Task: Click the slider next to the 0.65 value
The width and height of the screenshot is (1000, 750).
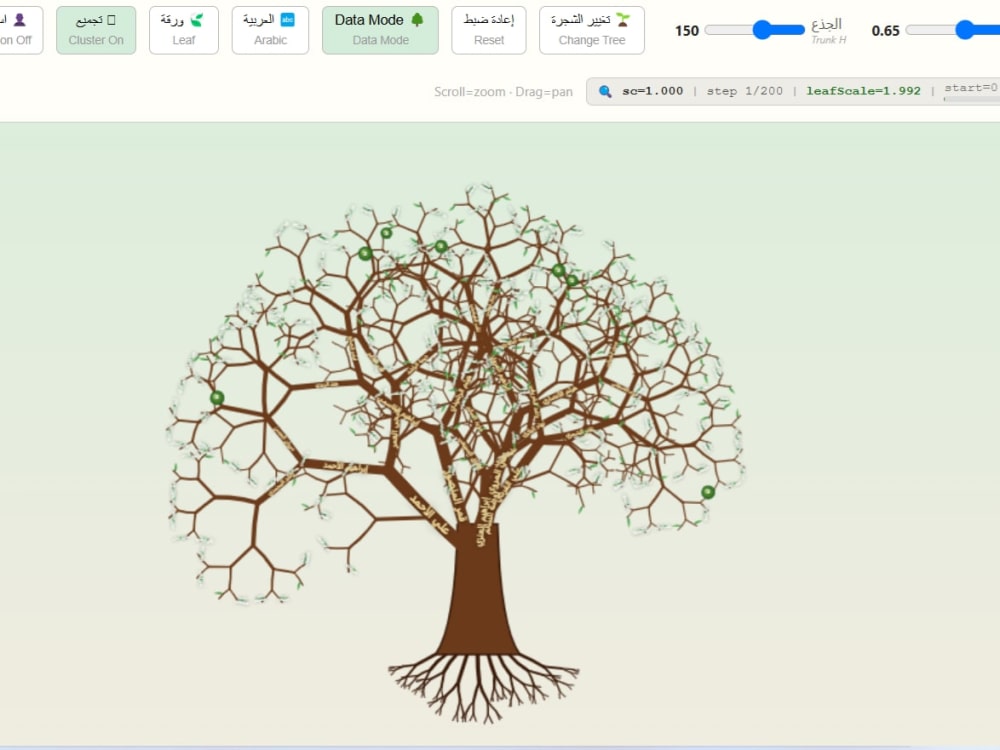Action: coord(953,30)
